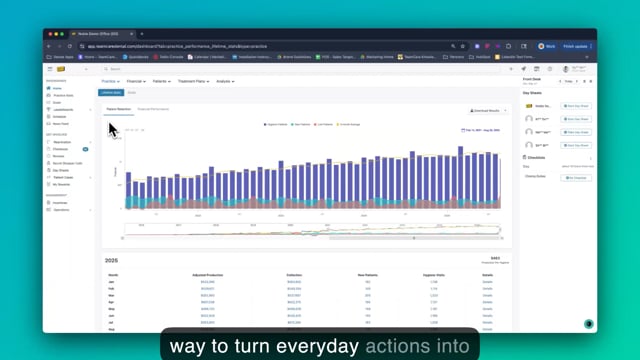Open the Practice dropdown menu
This screenshot has height=360, width=640.
coord(111,81)
